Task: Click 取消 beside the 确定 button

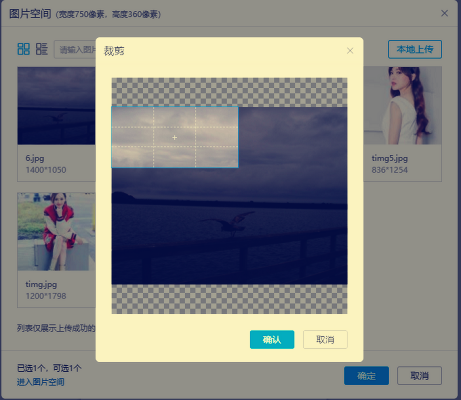Action: [419, 376]
